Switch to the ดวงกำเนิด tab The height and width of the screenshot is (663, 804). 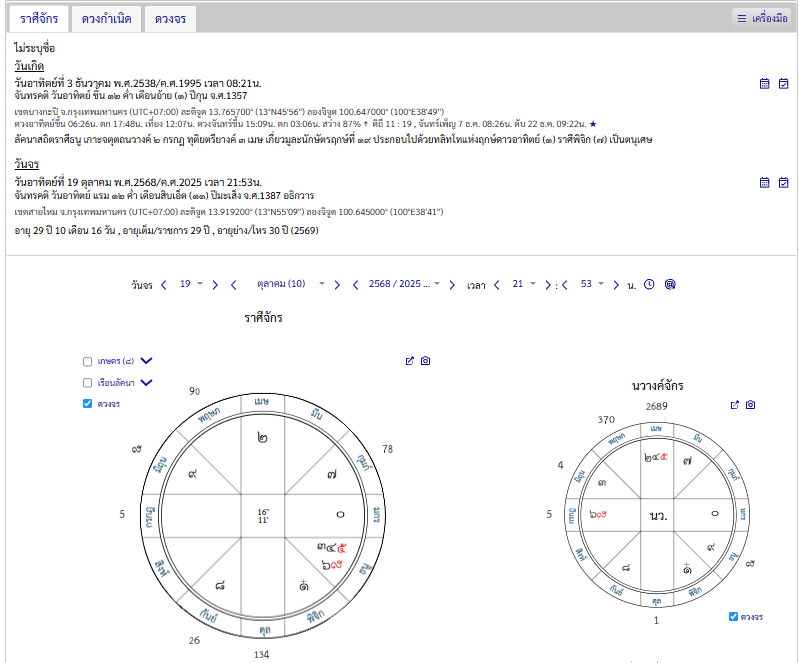107,19
